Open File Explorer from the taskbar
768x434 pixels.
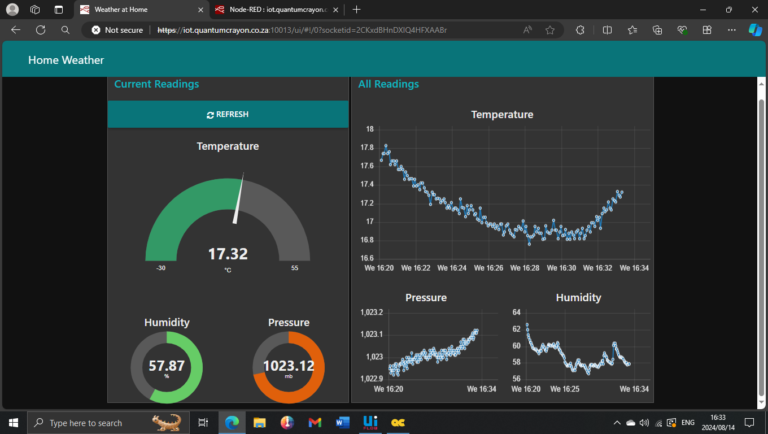[259, 423]
